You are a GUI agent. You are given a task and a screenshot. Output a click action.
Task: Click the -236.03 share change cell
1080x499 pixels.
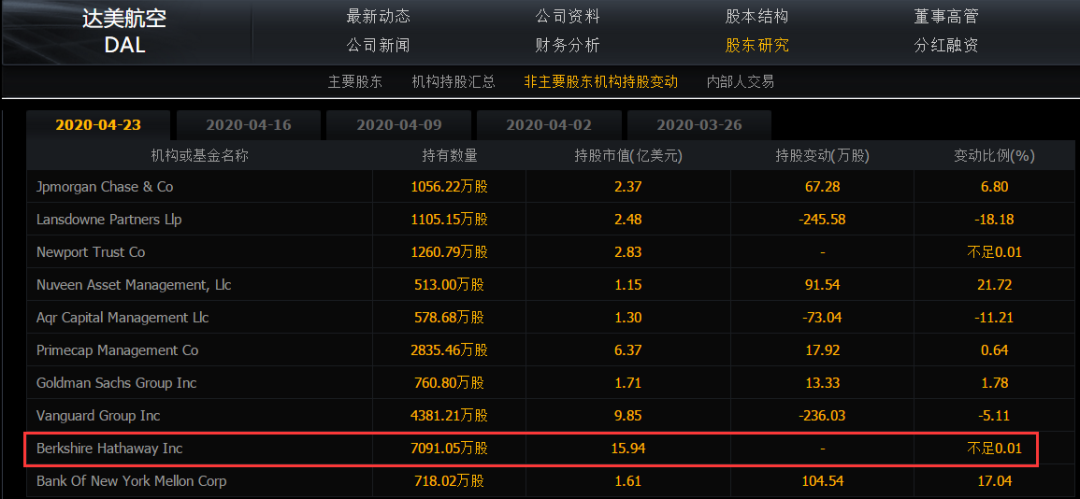822,416
